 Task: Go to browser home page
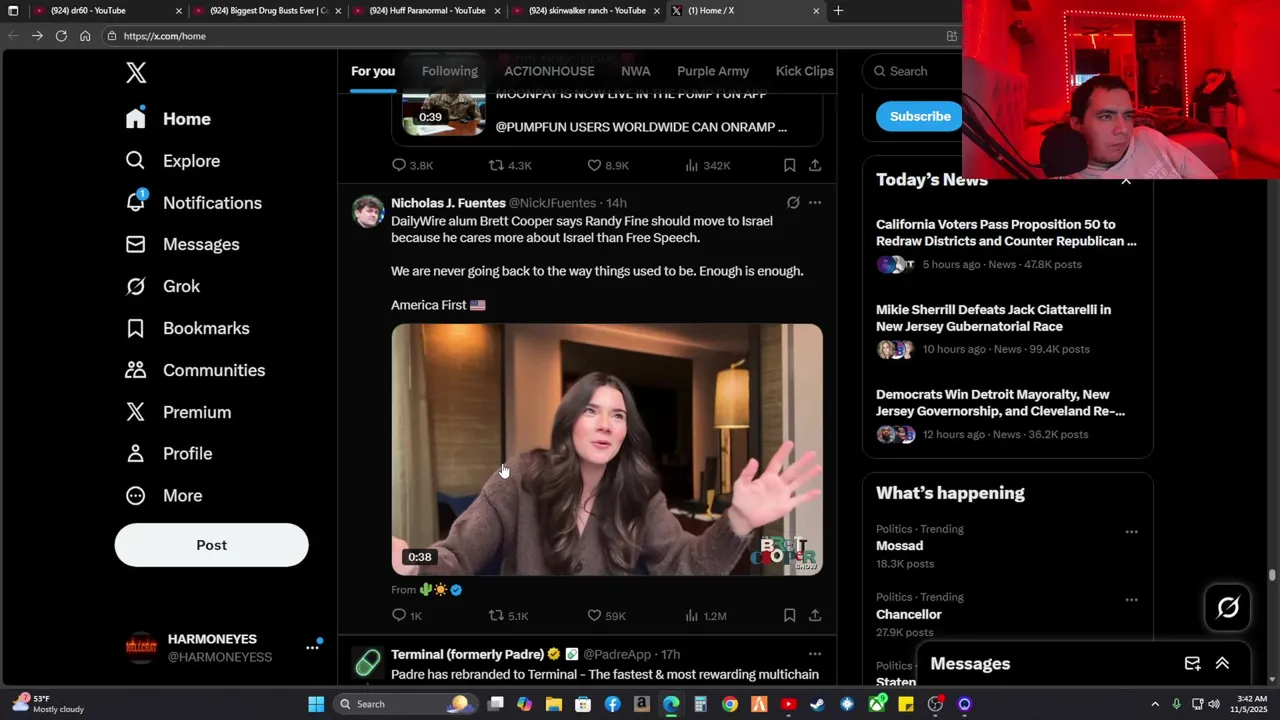click(x=85, y=36)
